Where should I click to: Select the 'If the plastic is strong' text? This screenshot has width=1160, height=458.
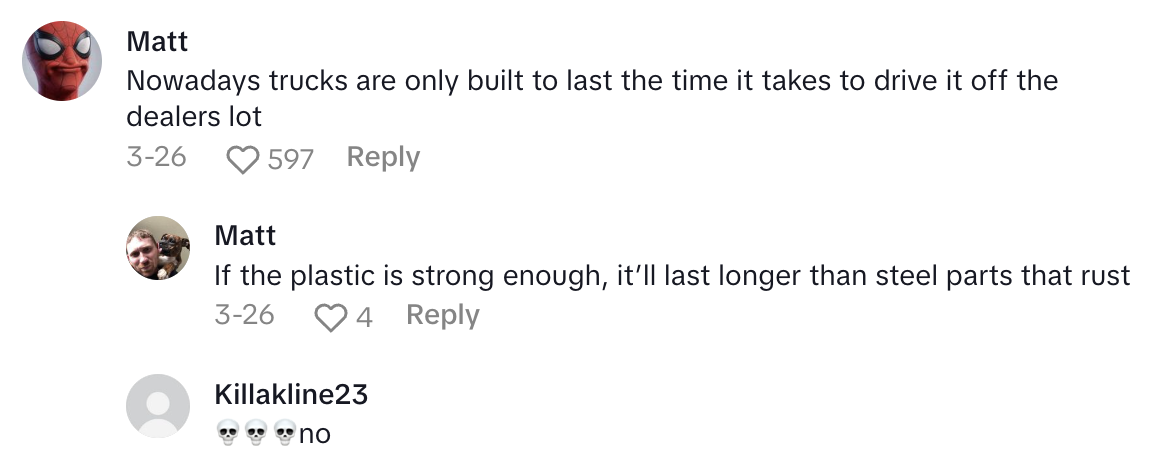672,276
